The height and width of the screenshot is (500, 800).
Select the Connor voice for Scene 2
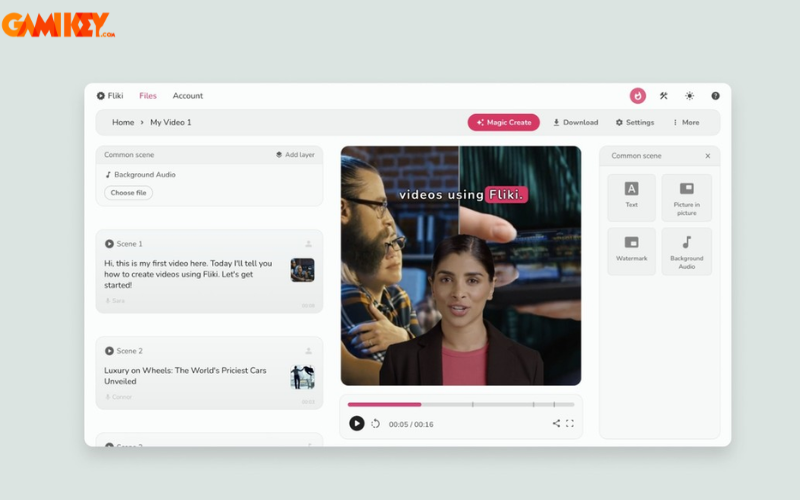pos(118,396)
